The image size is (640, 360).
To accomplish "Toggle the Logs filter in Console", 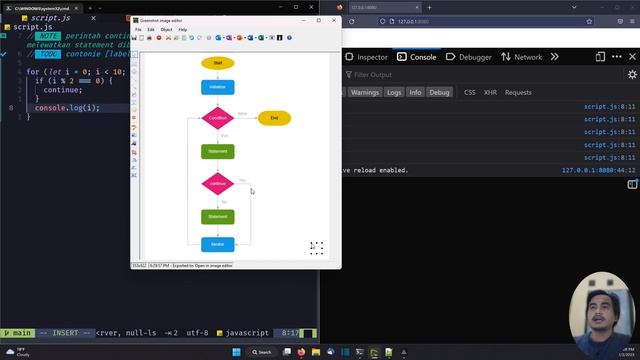I will point(394,93).
